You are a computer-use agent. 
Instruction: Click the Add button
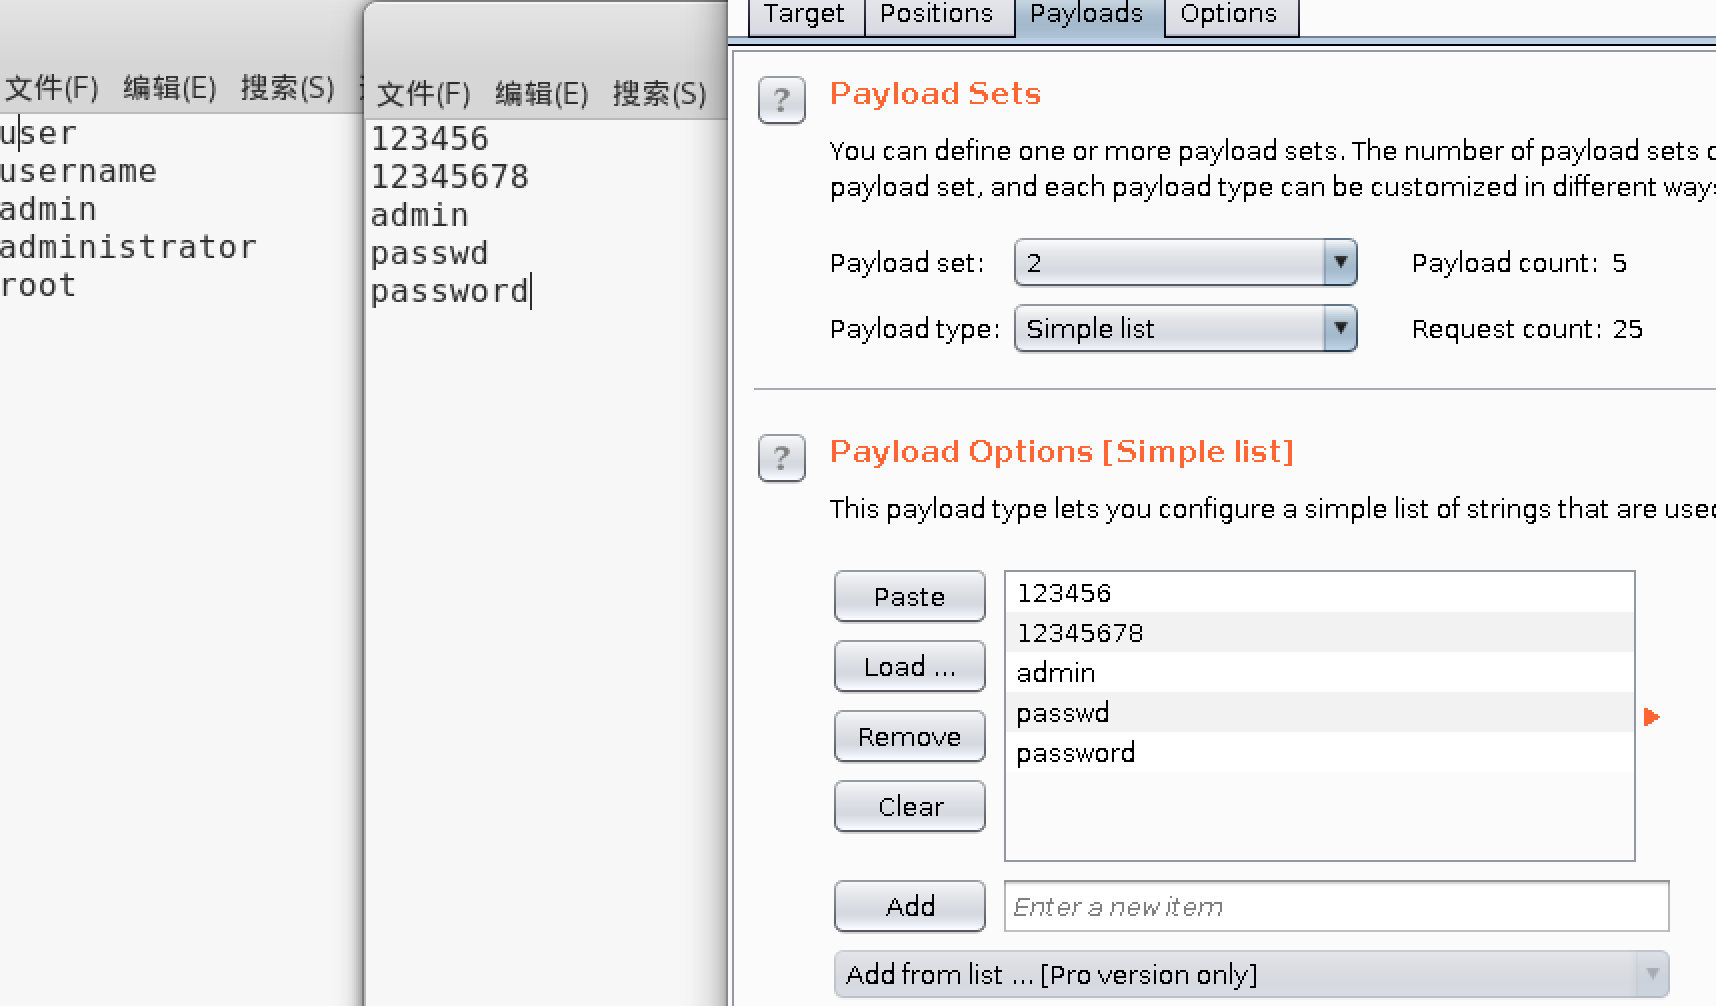pos(908,906)
